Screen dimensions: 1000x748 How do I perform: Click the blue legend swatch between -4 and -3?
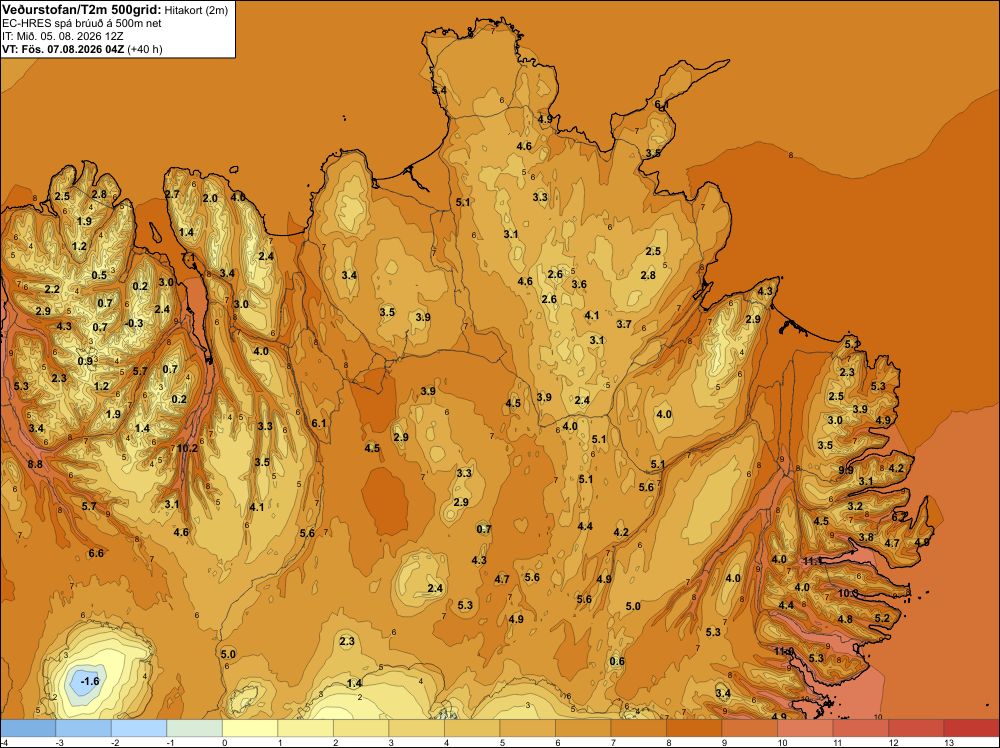pos(28,728)
